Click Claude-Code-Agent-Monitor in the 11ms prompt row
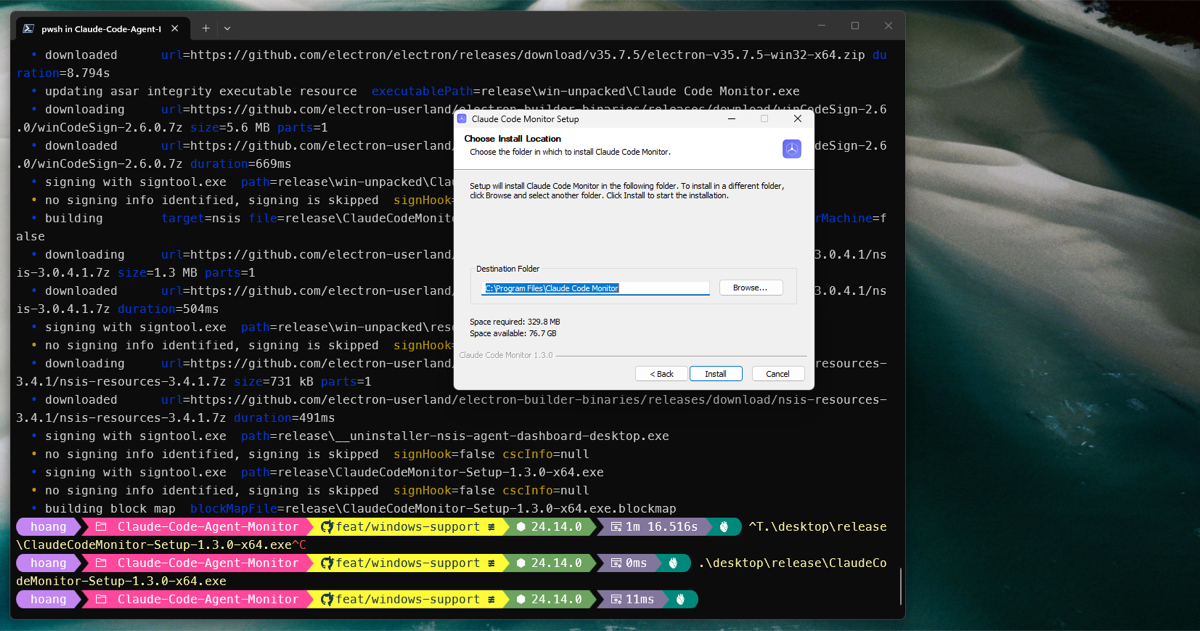Viewport: 1200px width, 631px height. coord(208,599)
